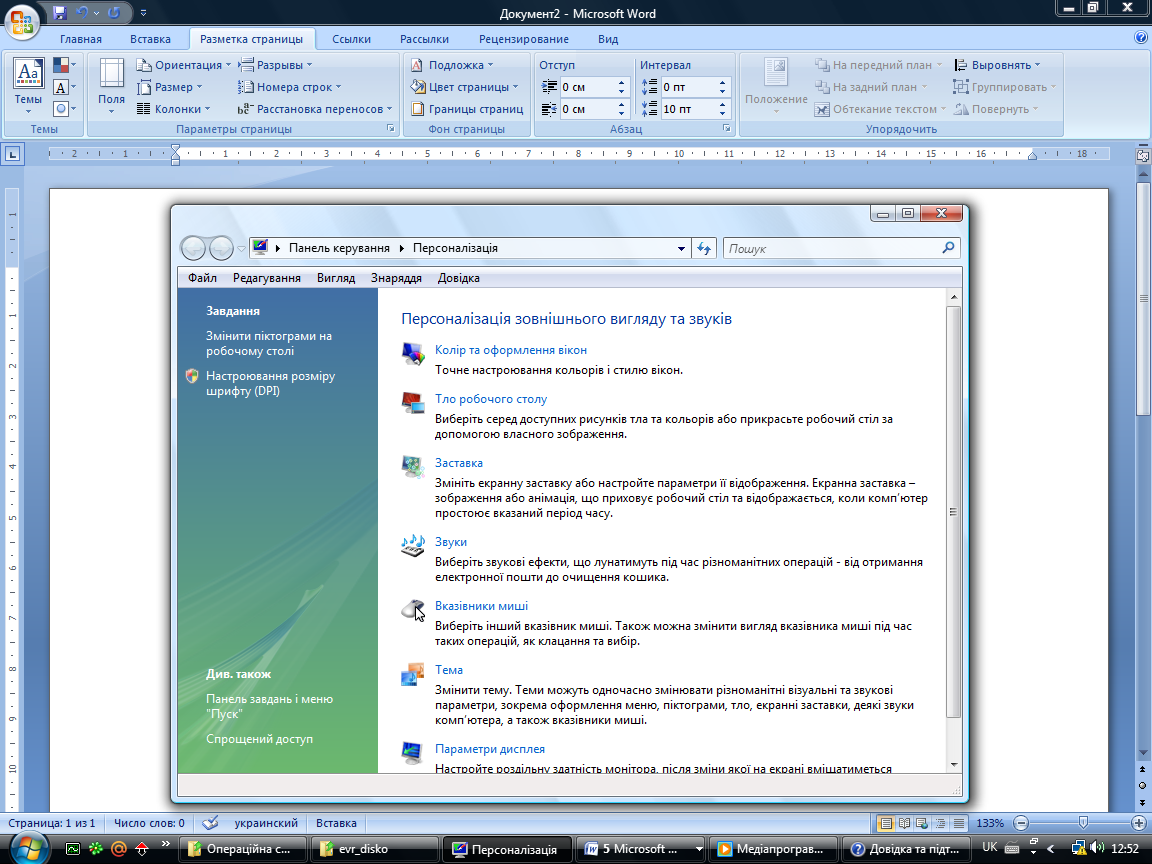The image size is (1152, 864).
Task: Click Page Borders (Границы страниц)
Action: pyautogui.click(x=467, y=109)
